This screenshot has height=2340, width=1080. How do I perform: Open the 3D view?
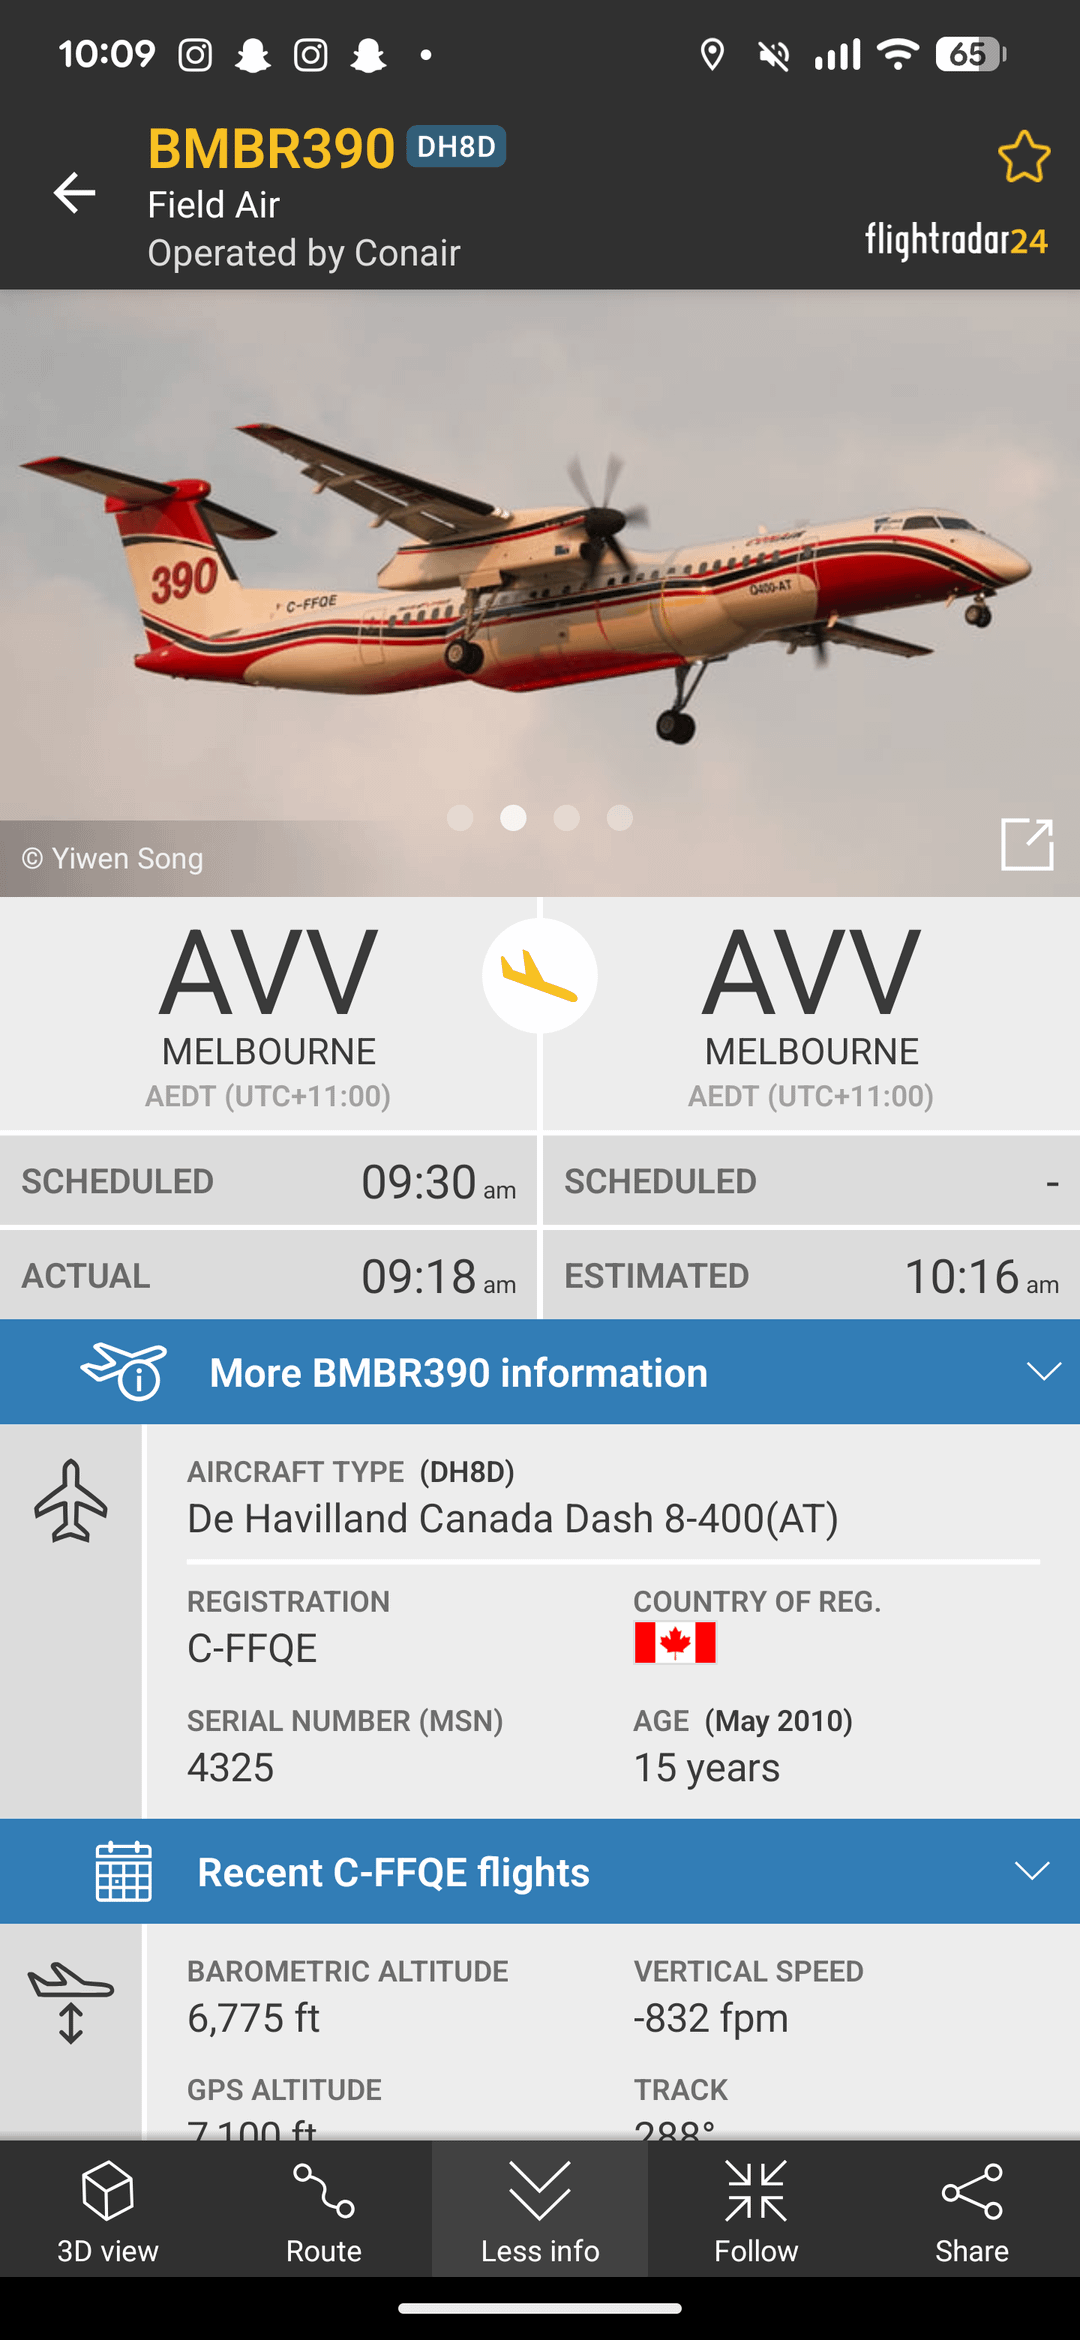tap(108, 2212)
